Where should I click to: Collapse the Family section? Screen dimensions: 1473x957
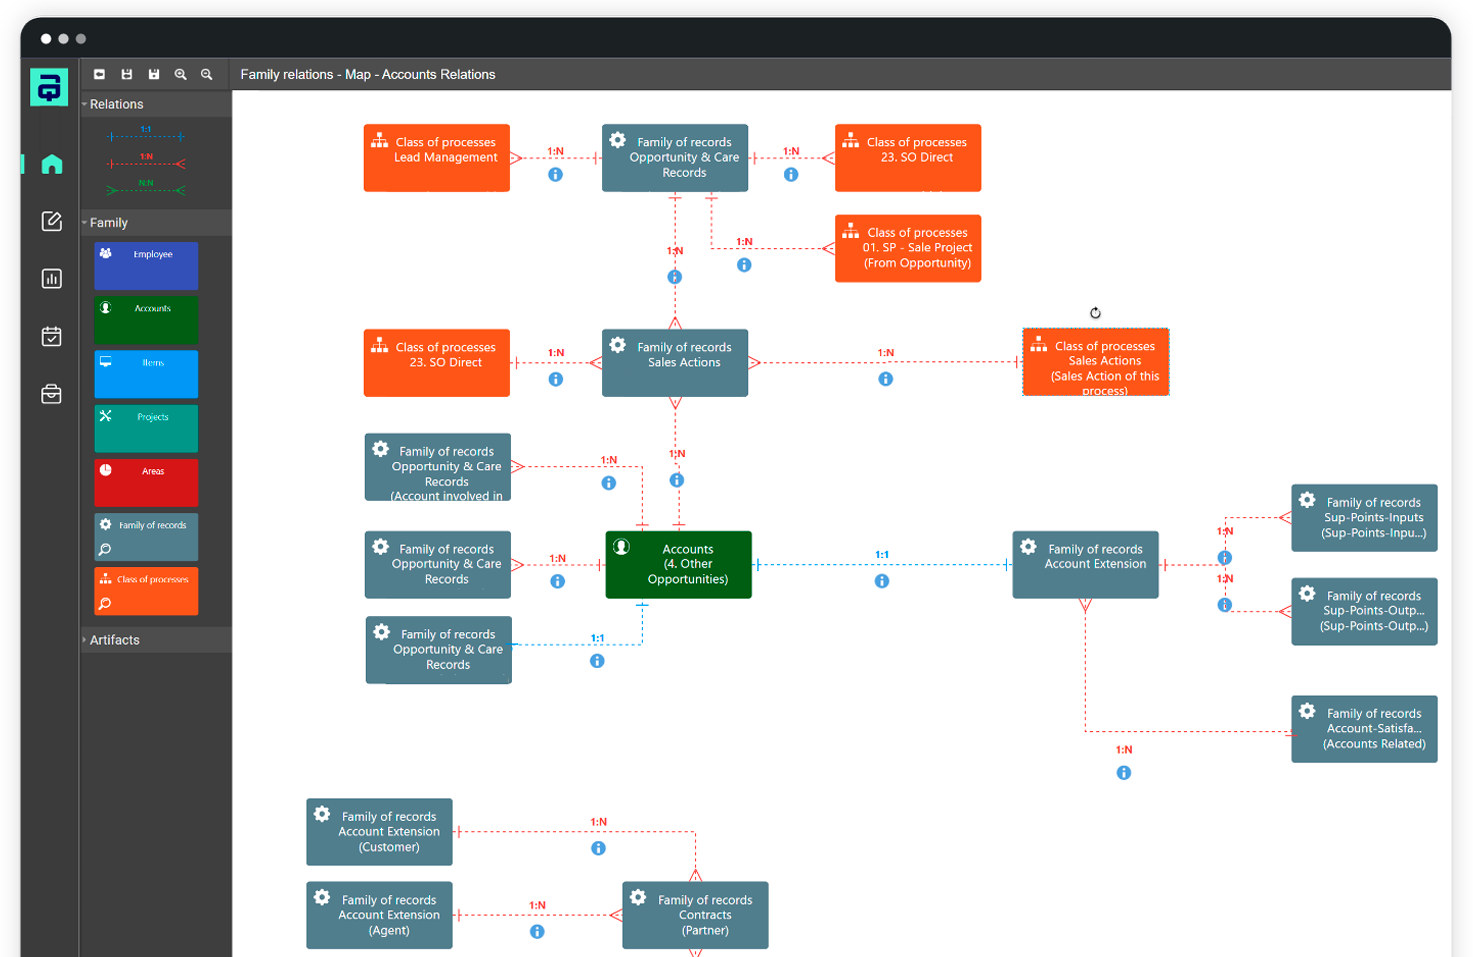click(85, 223)
